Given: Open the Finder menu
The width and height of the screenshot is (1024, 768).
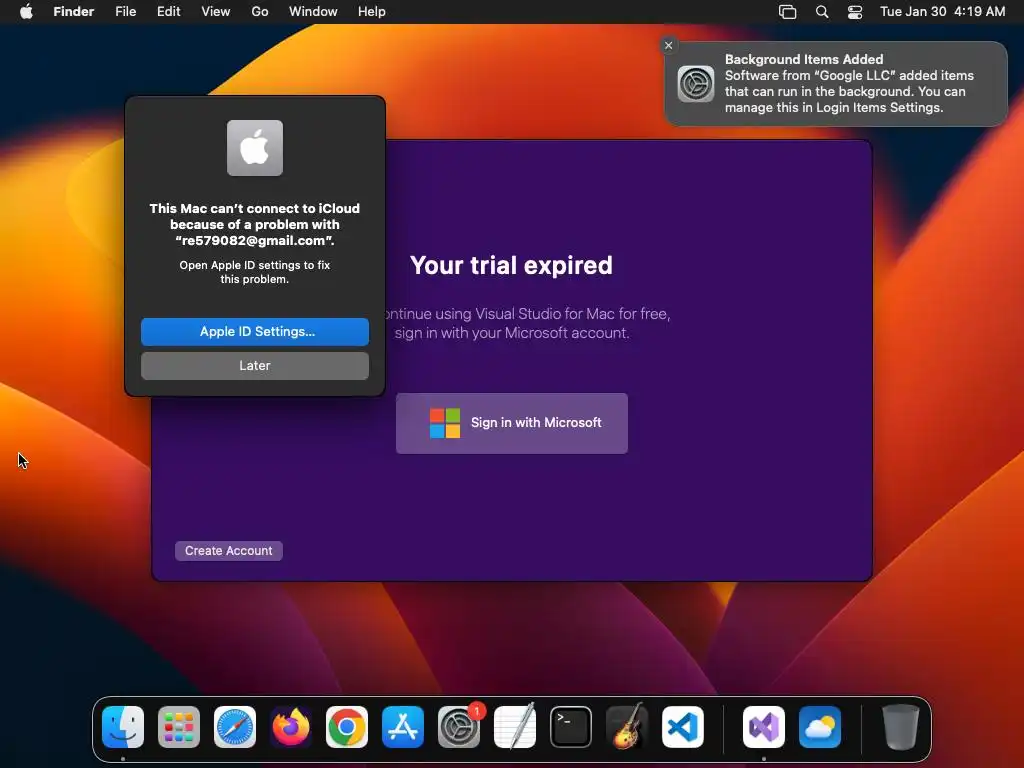Looking at the screenshot, I should [x=74, y=12].
